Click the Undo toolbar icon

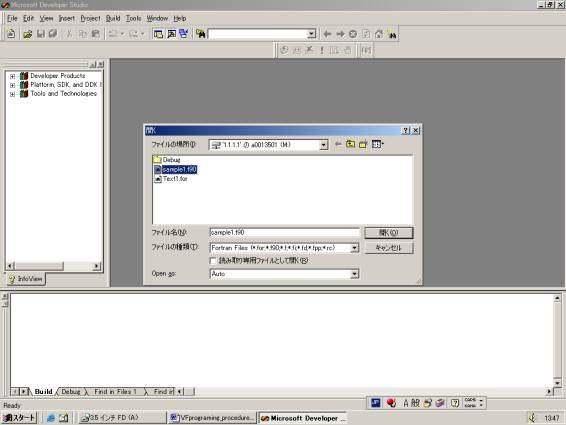pos(113,34)
